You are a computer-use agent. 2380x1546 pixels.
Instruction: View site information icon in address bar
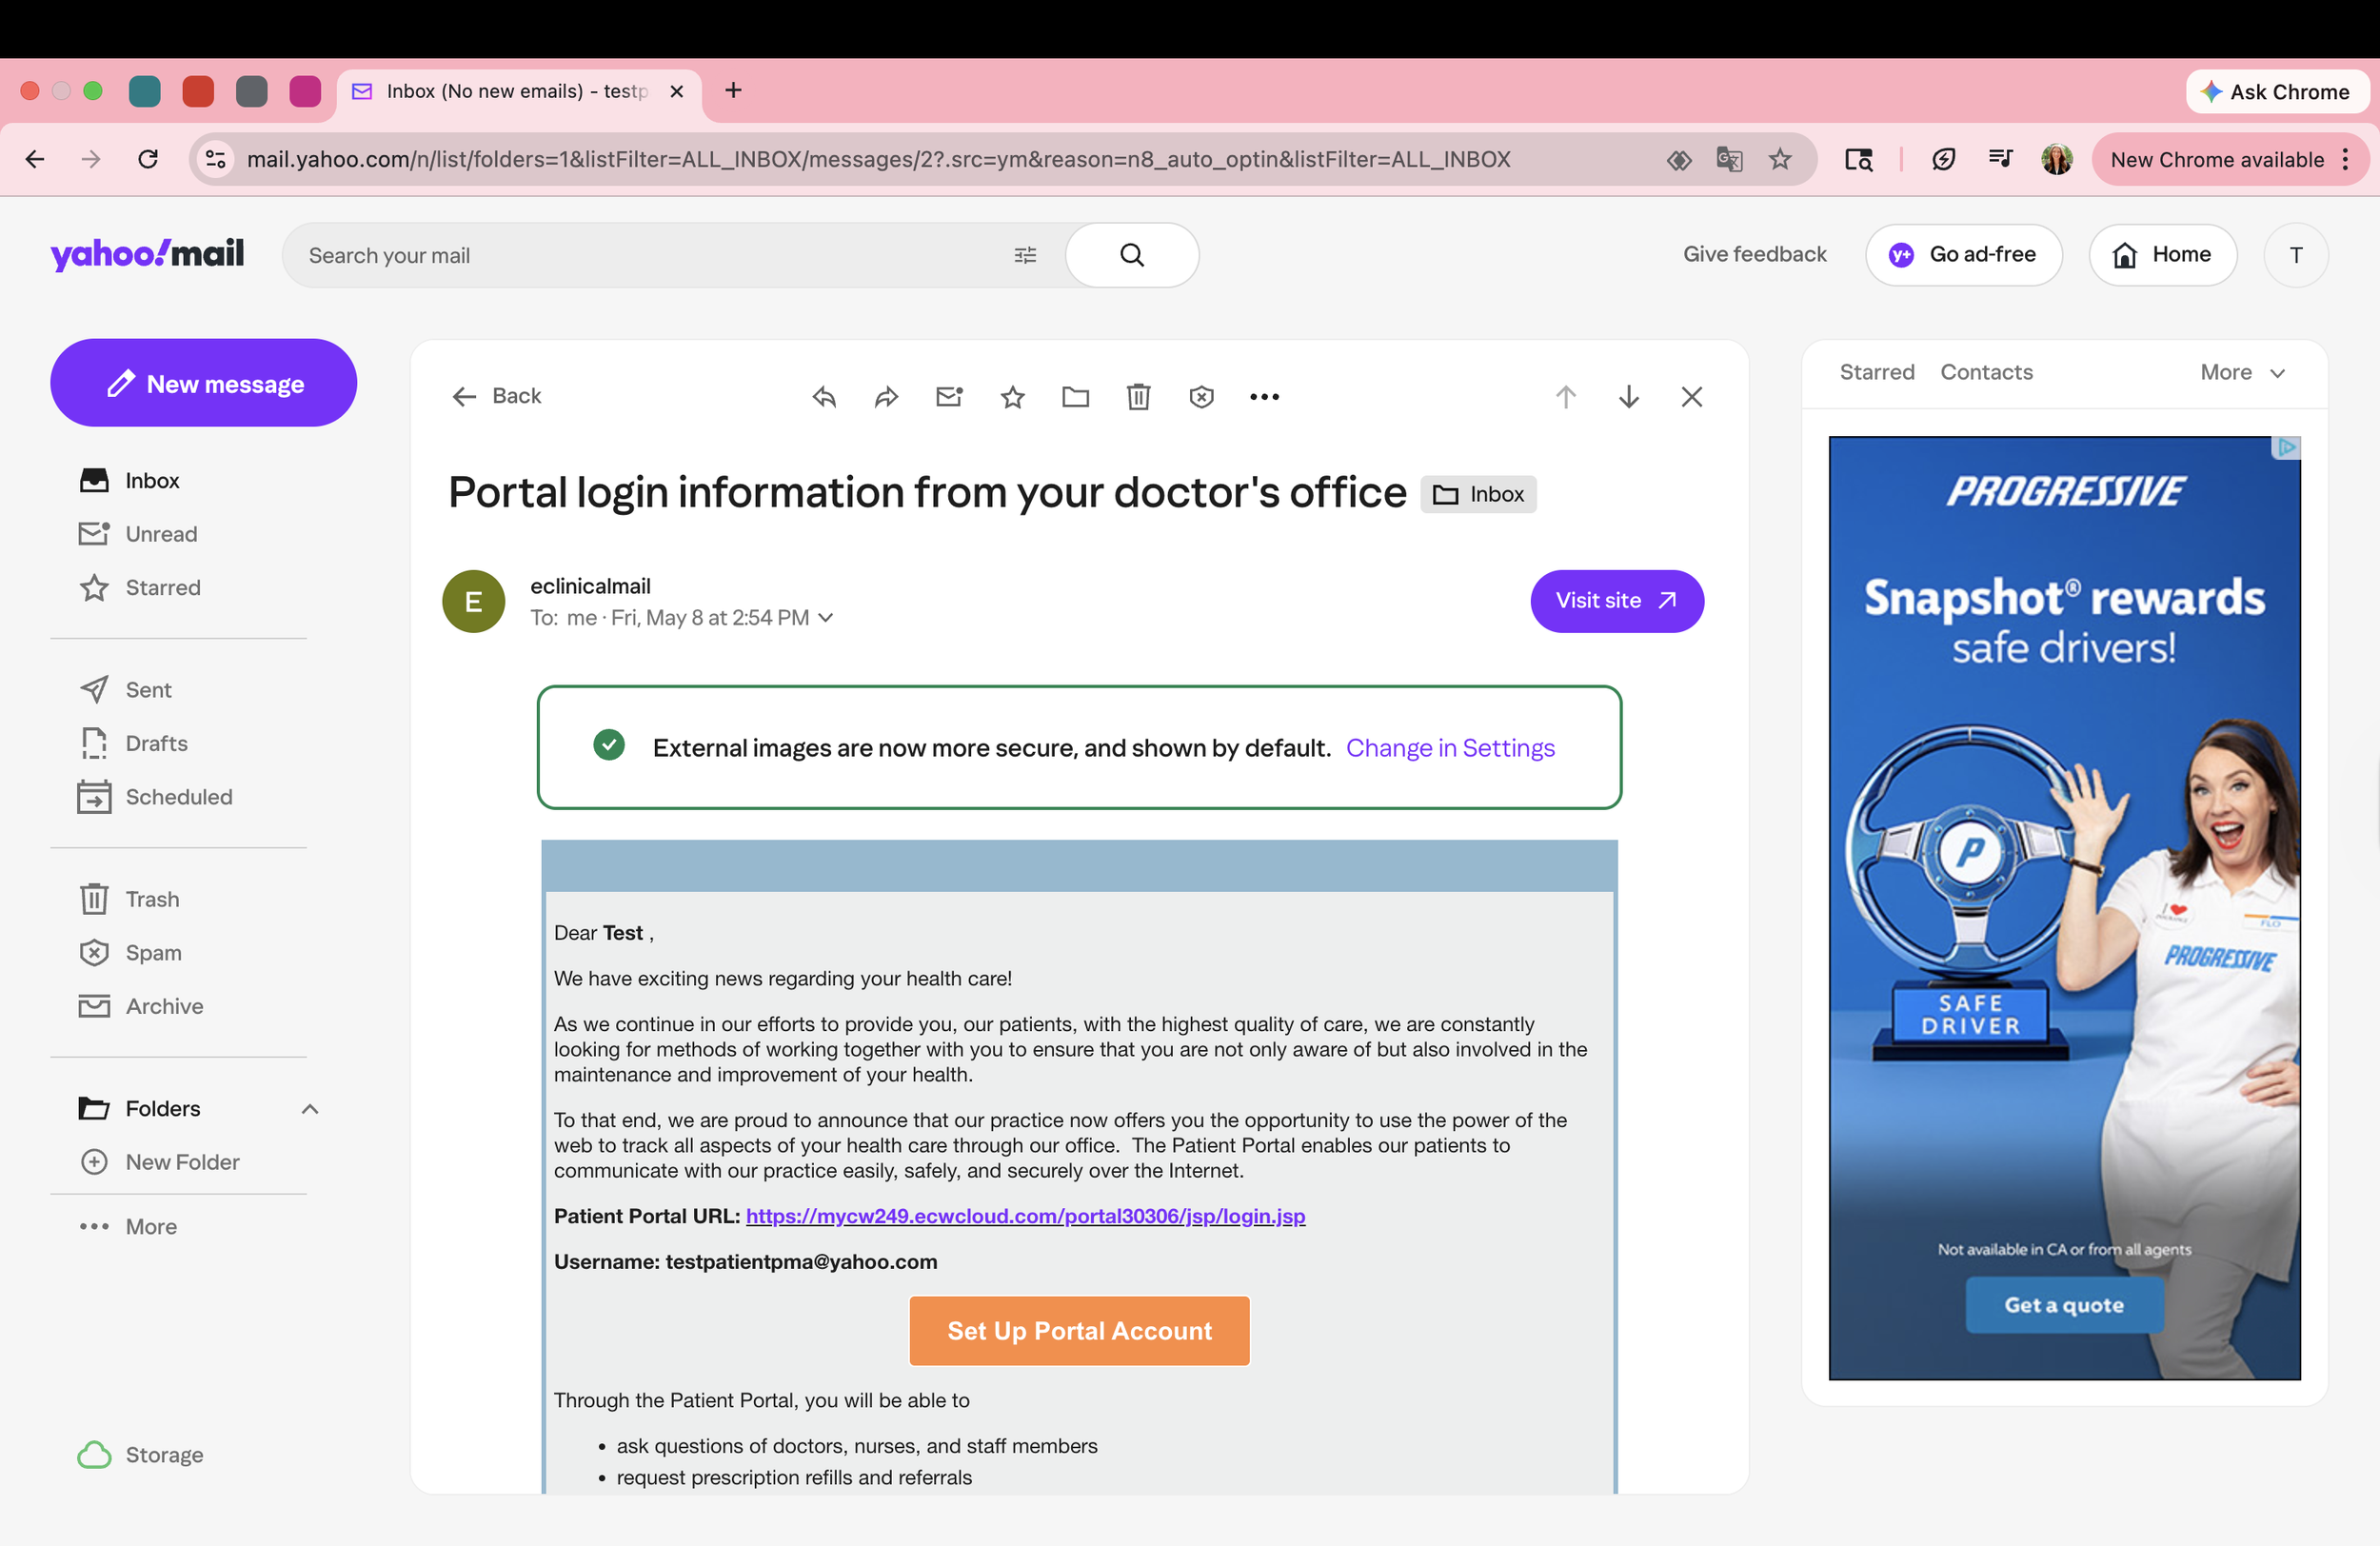(215, 159)
